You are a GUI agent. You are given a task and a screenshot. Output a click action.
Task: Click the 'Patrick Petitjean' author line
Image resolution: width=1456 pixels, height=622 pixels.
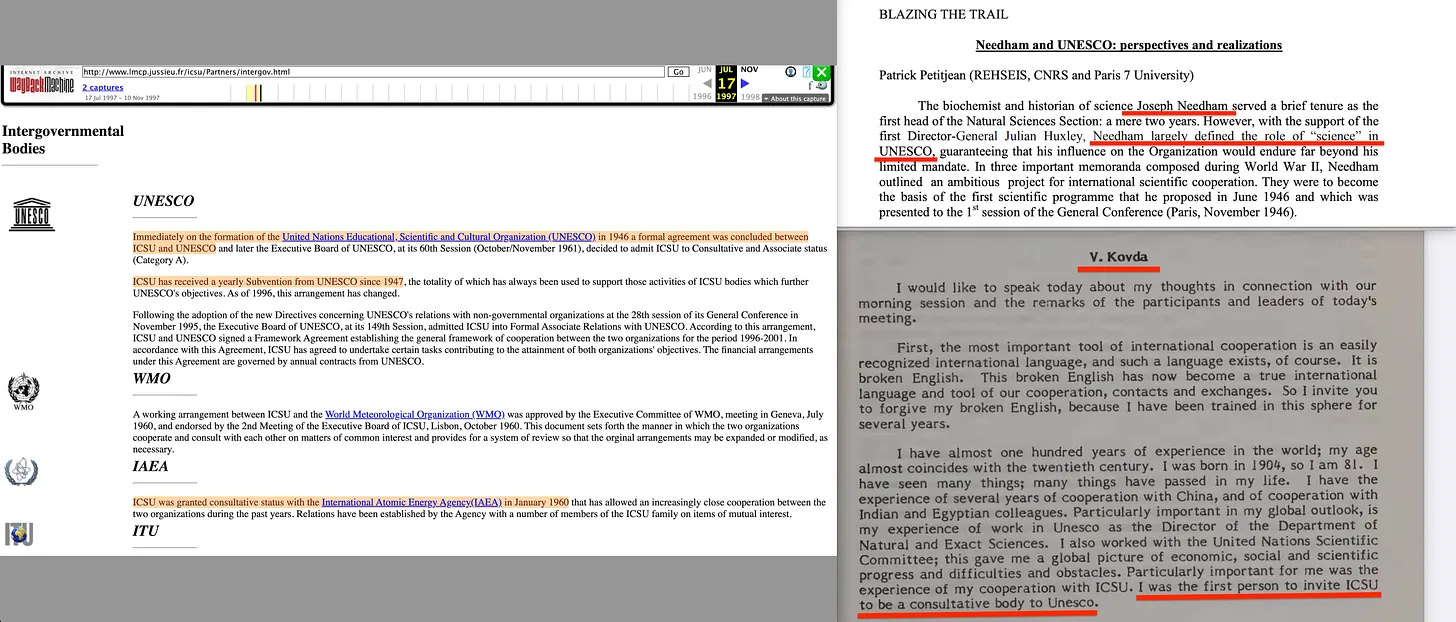pyautogui.click(x=1036, y=75)
